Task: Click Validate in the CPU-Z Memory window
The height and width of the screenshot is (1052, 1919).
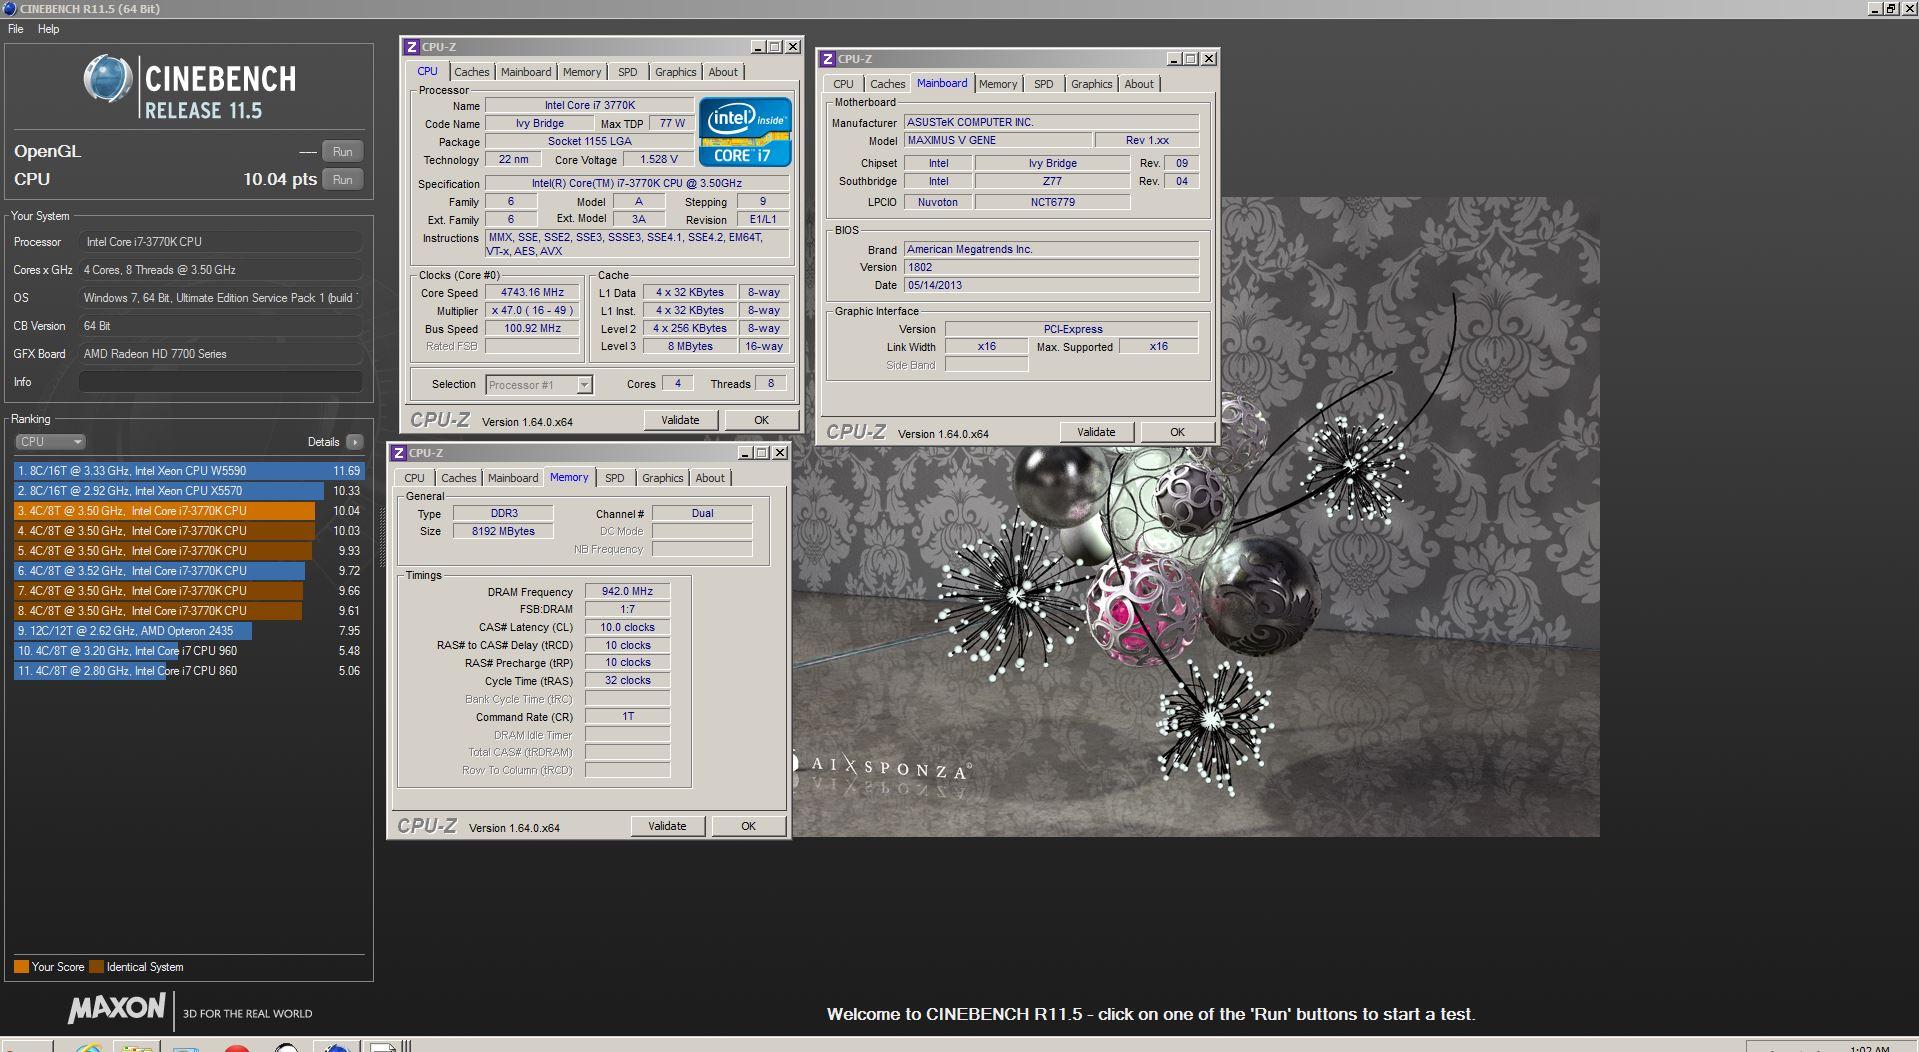Action: pyautogui.click(x=667, y=826)
